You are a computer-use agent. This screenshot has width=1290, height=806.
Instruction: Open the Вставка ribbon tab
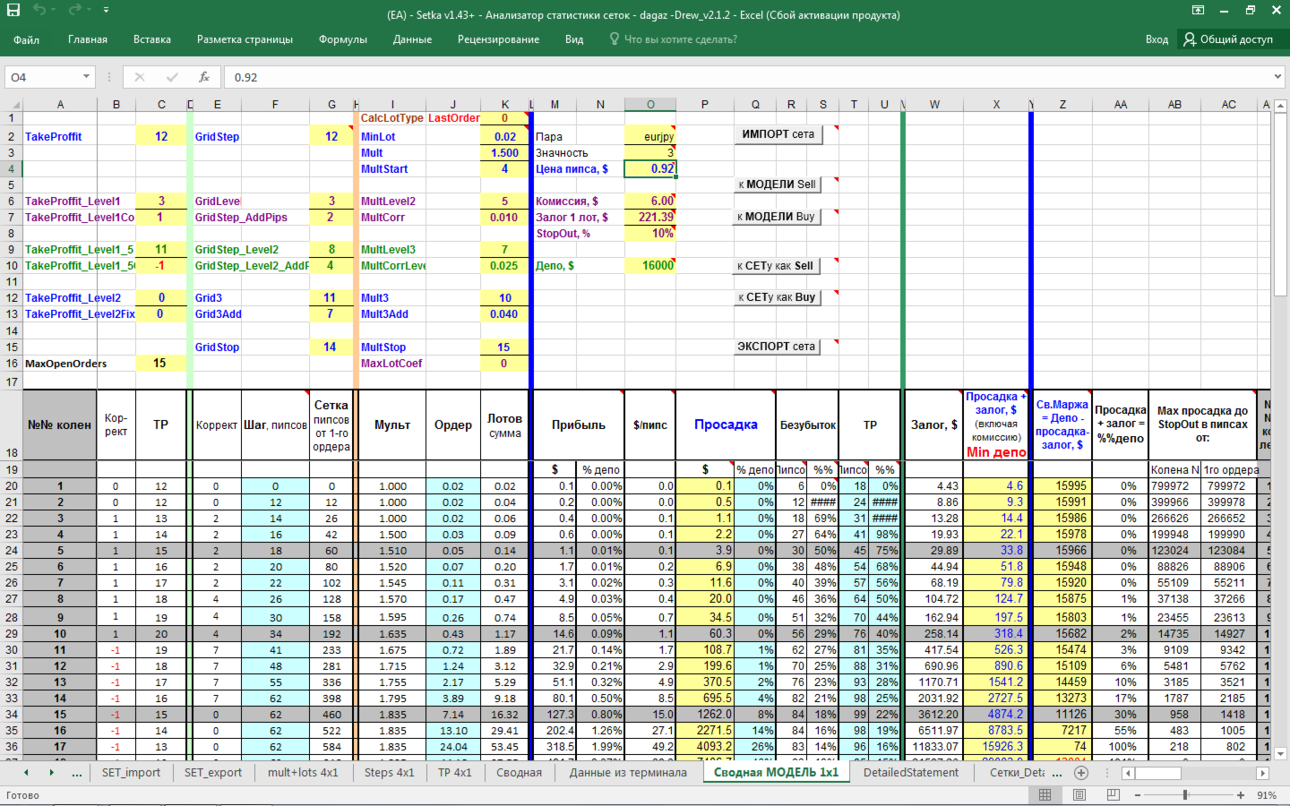click(152, 39)
